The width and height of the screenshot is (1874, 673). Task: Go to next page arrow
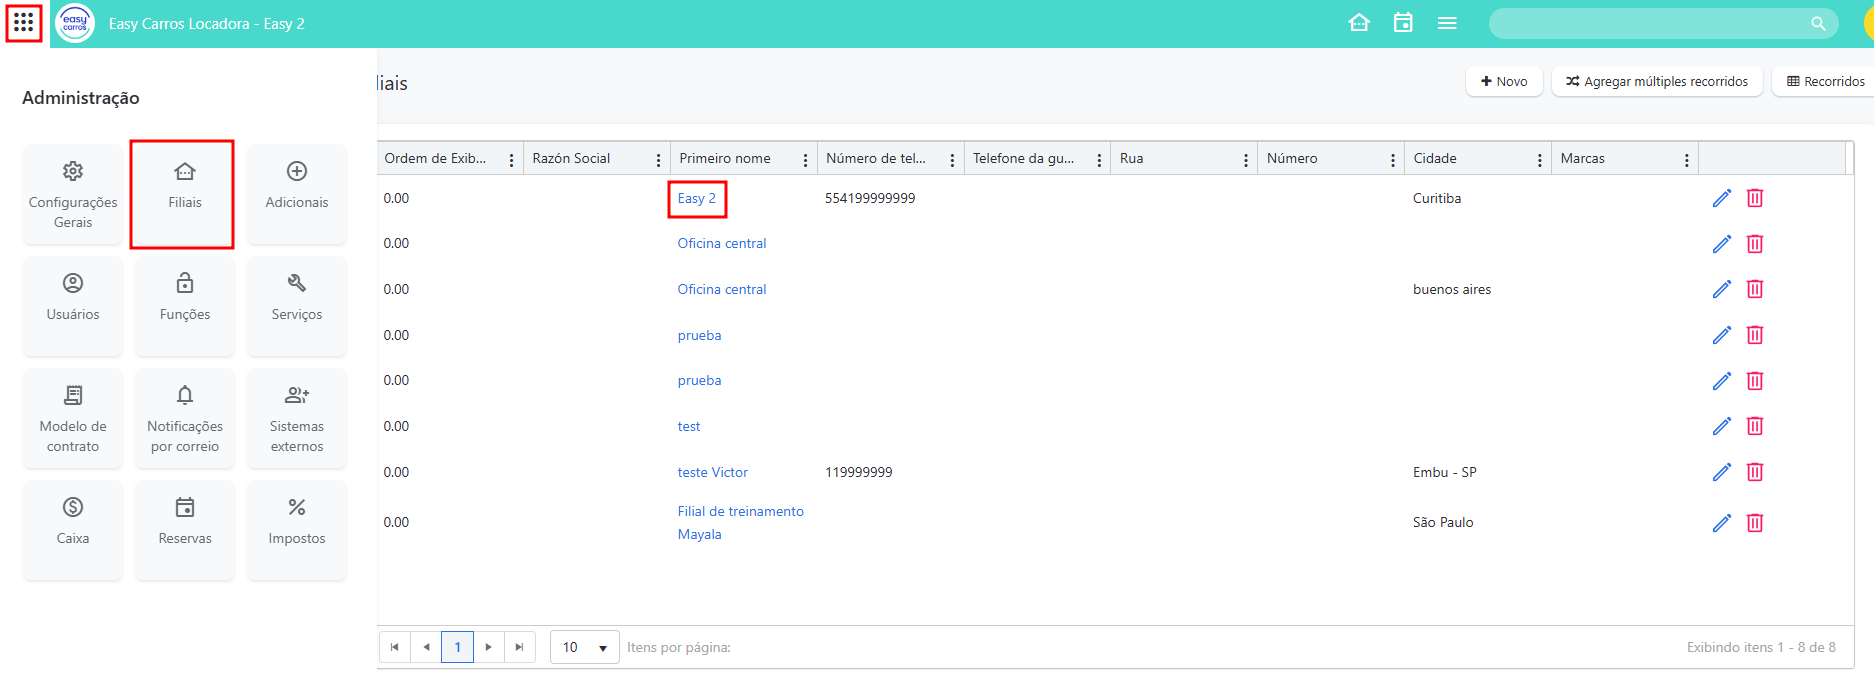488,647
